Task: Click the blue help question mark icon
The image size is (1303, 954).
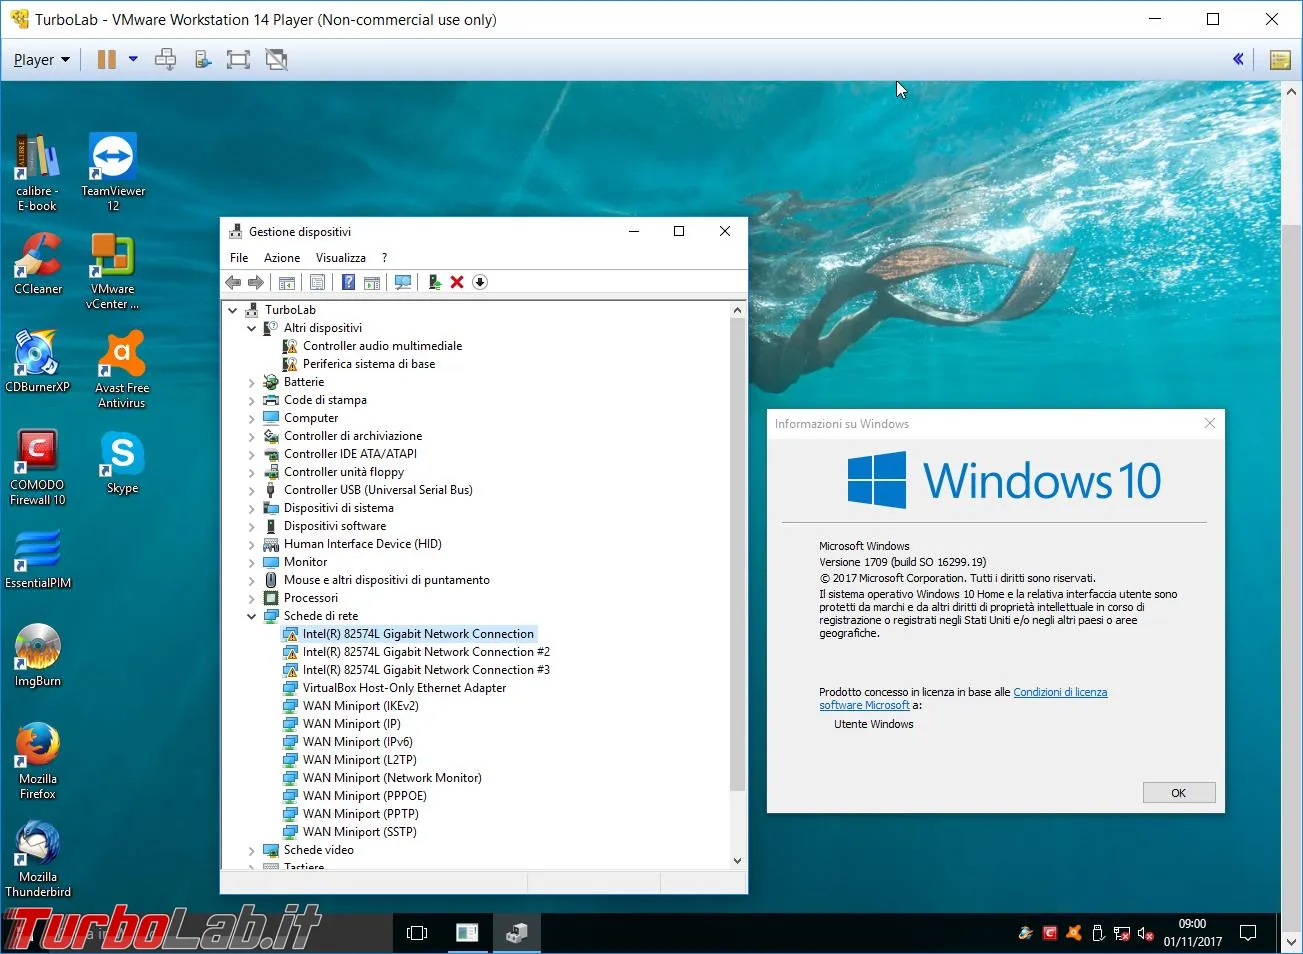Action: (x=348, y=282)
